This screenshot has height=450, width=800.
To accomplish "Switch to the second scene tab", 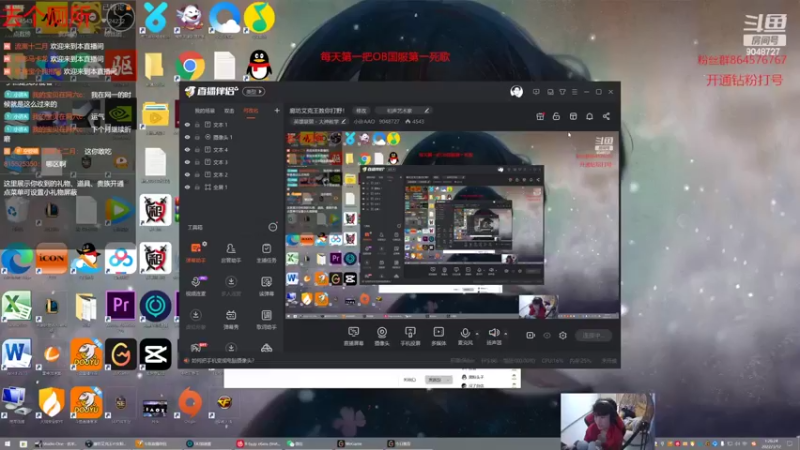I will [229, 111].
